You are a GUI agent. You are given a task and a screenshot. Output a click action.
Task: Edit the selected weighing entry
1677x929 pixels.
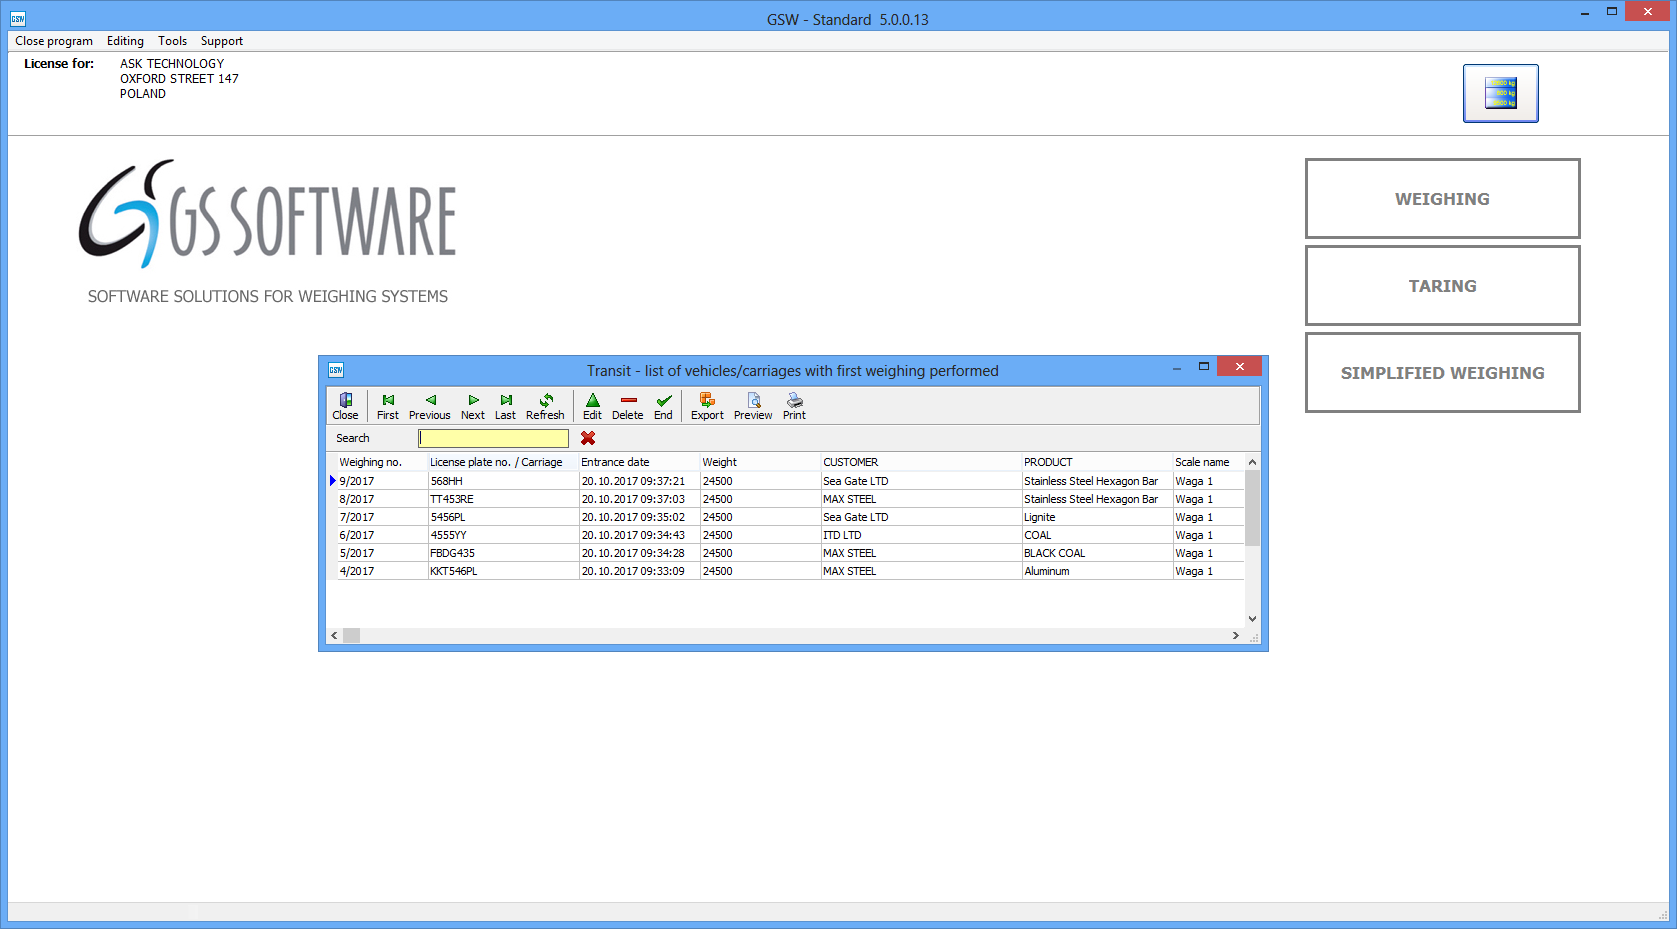click(x=592, y=406)
